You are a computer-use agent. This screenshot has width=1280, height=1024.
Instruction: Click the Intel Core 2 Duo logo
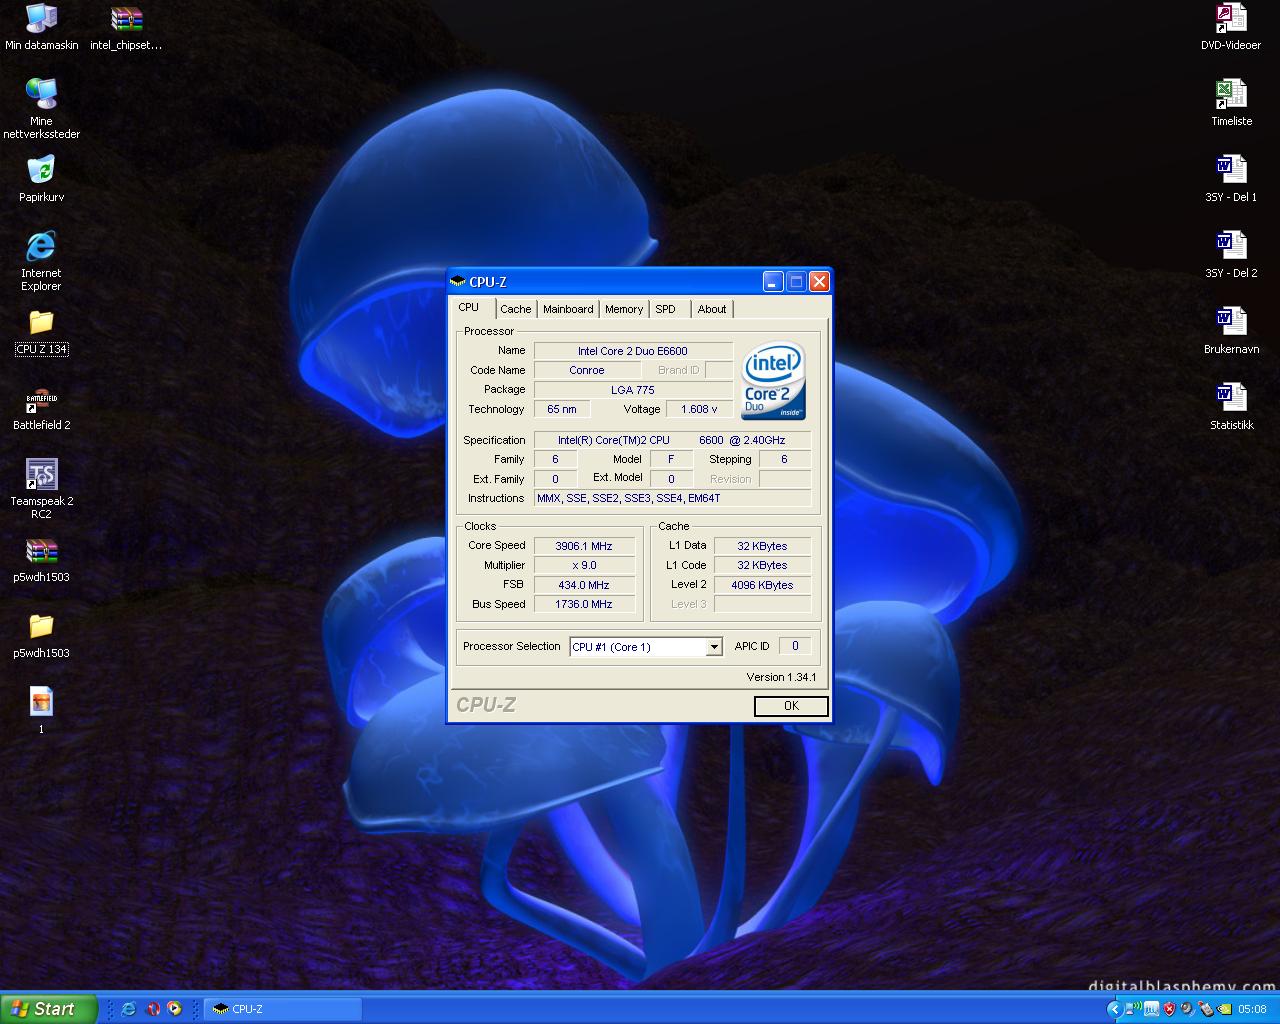click(x=773, y=381)
